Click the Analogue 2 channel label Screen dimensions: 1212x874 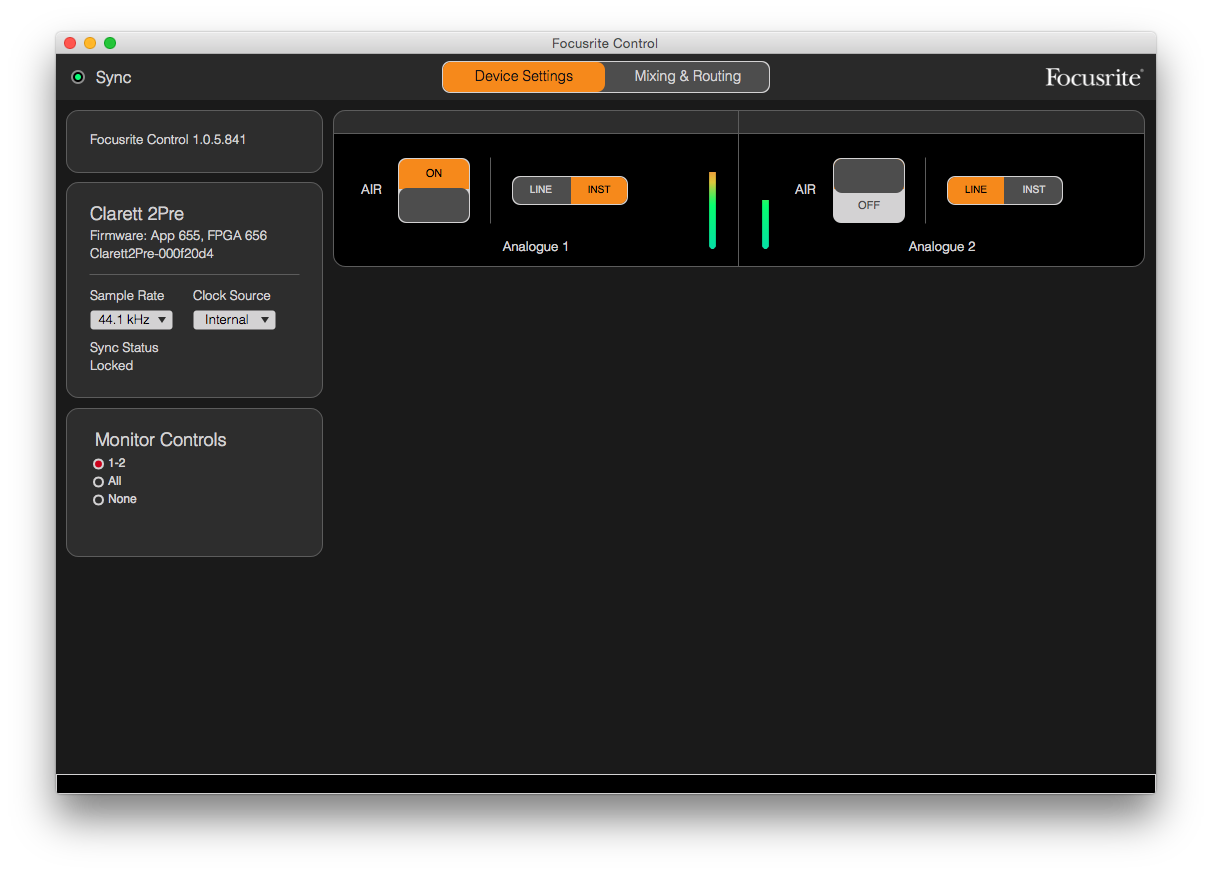[942, 247]
